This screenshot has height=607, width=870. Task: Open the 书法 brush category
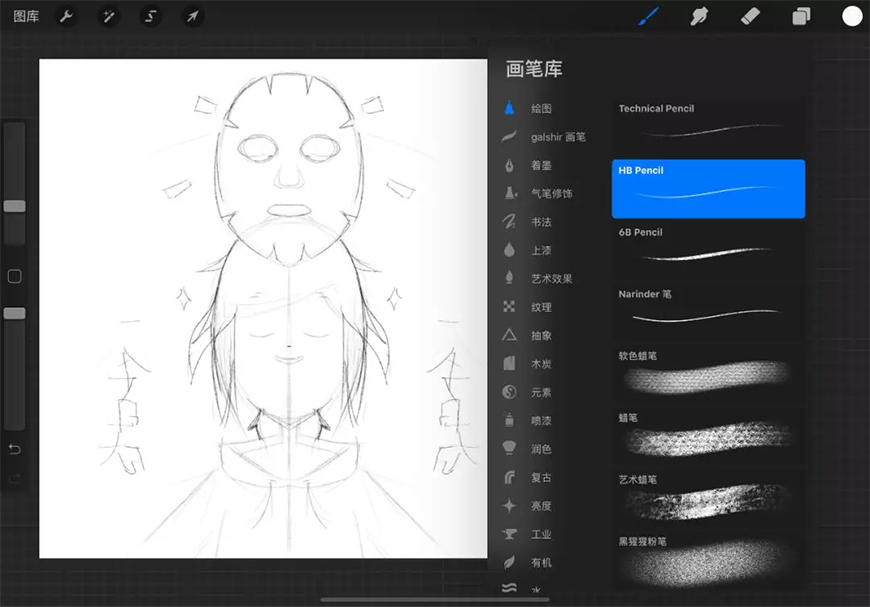click(x=541, y=222)
